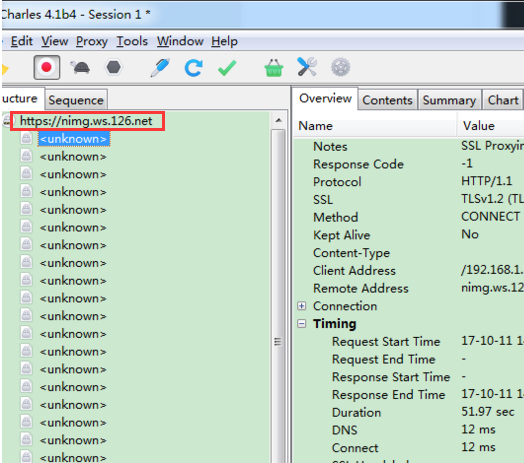
Task: Select the Contents tab
Action: coord(387,100)
